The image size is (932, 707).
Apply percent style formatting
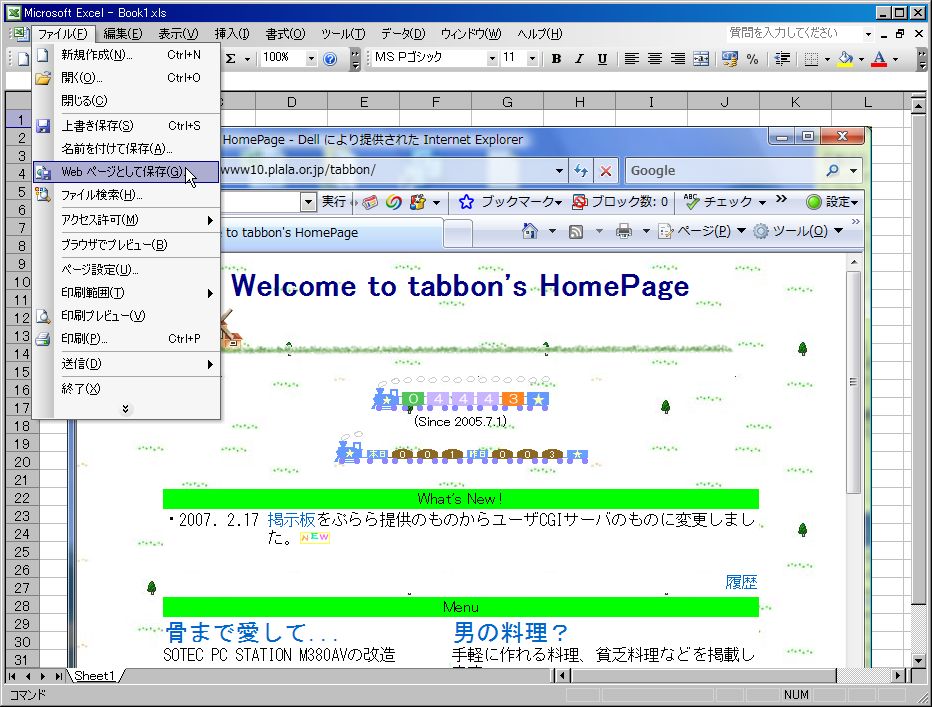752,58
